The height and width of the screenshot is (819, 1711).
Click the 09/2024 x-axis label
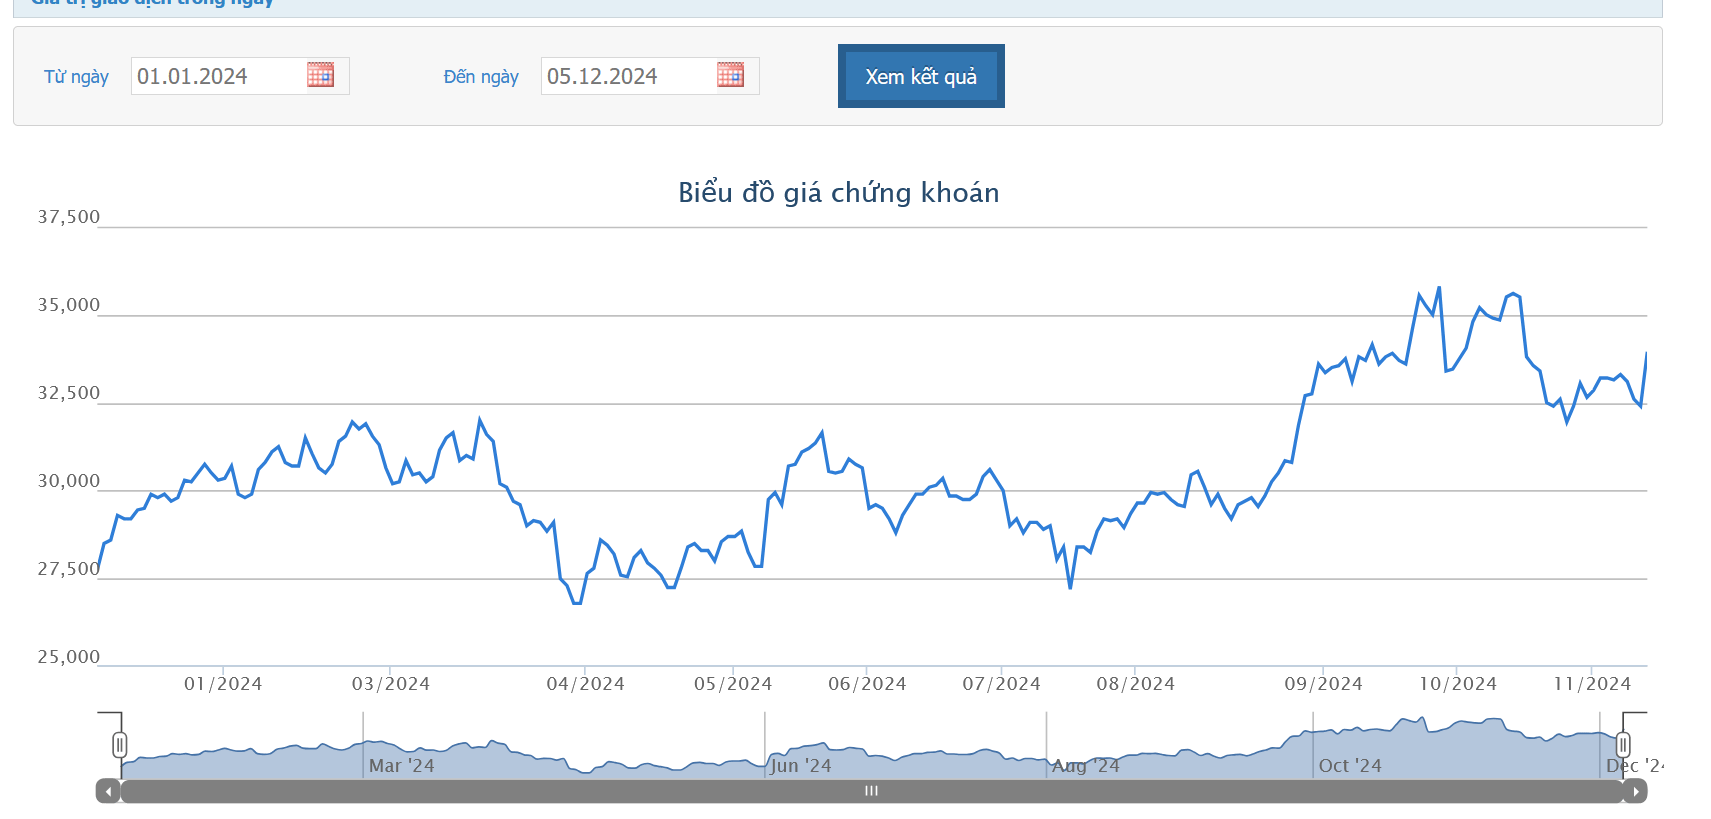pos(1323,684)
